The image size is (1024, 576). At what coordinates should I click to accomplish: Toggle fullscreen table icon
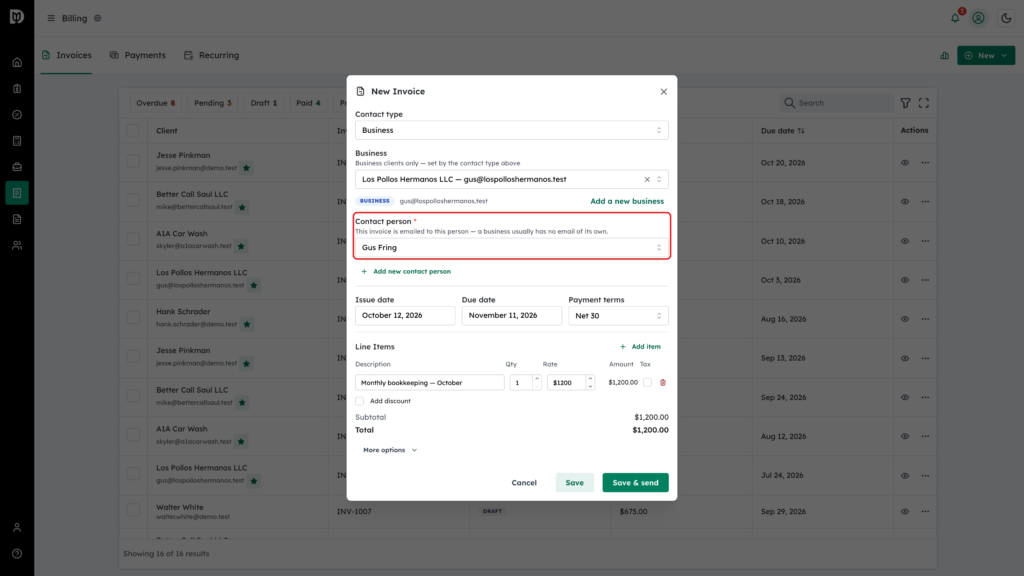(x=923, y=103)
